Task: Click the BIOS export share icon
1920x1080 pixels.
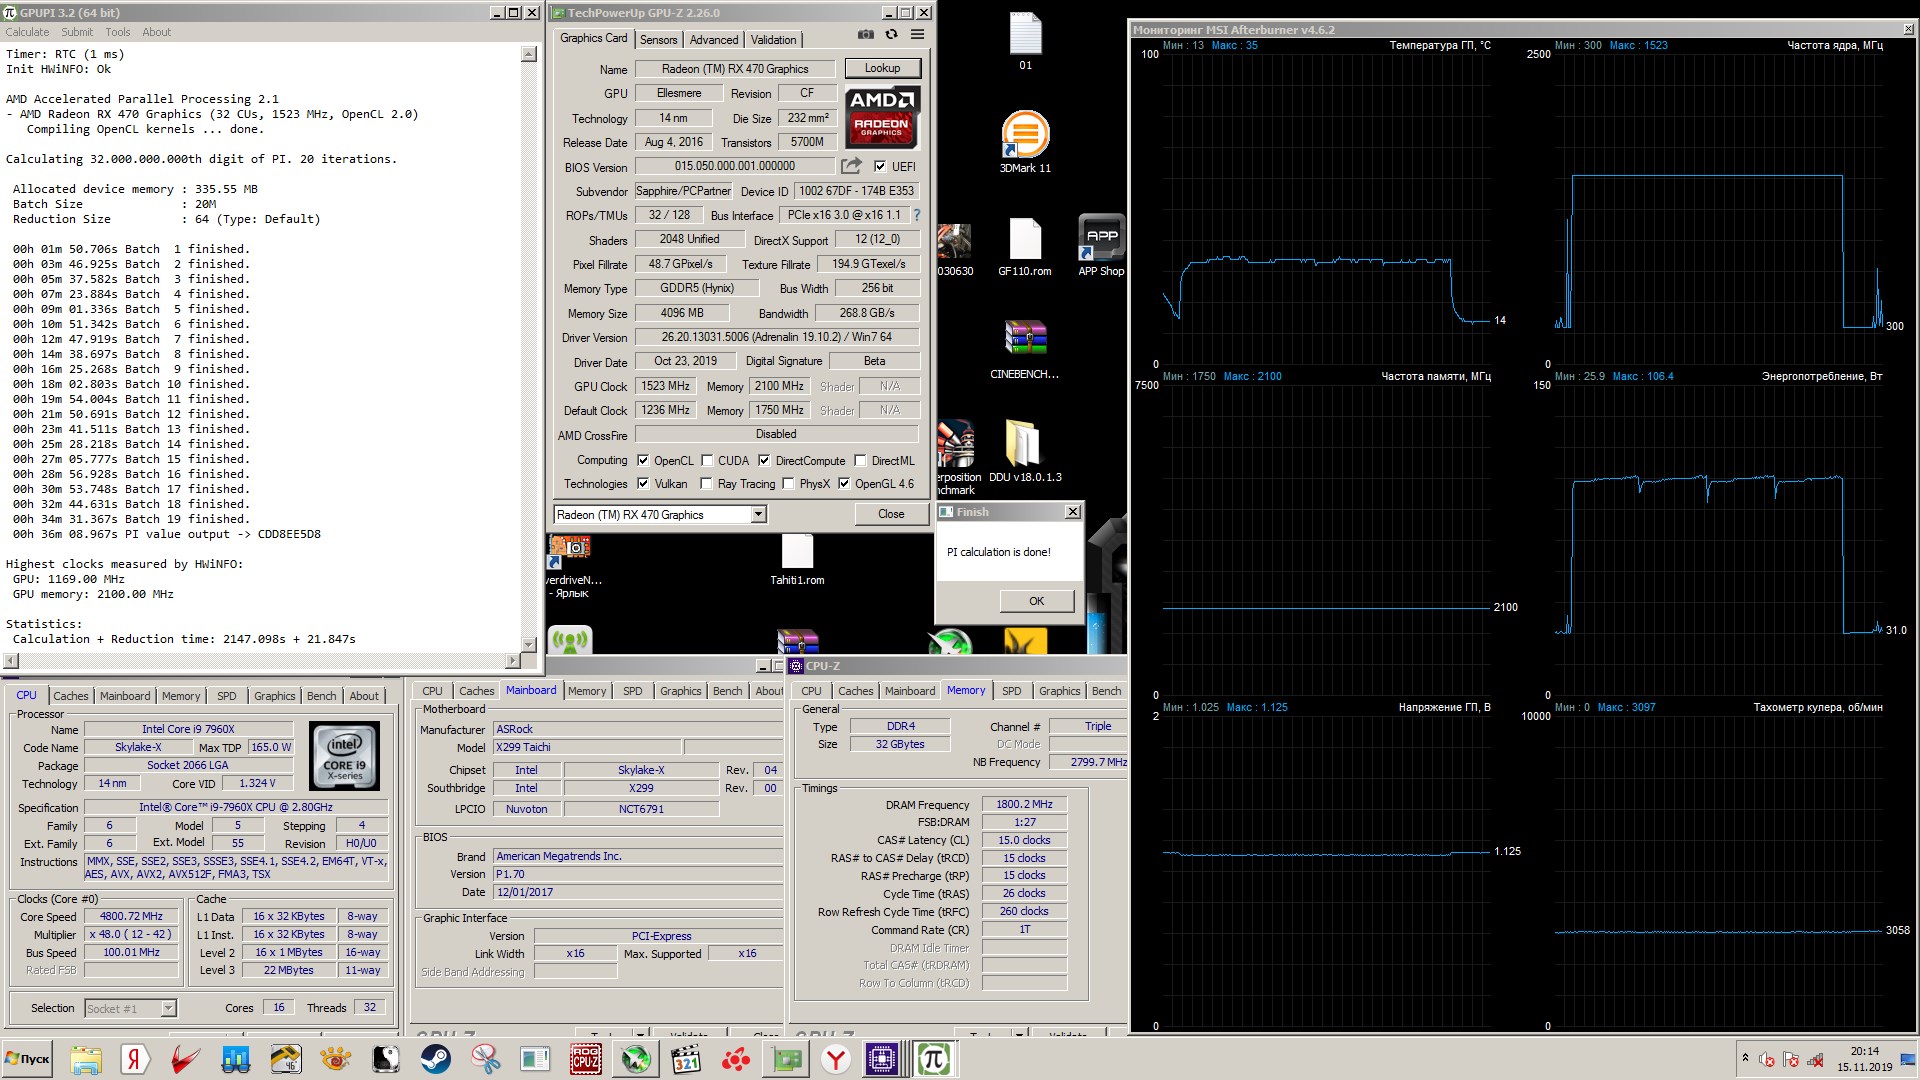Action: click(x=851, y=166)
